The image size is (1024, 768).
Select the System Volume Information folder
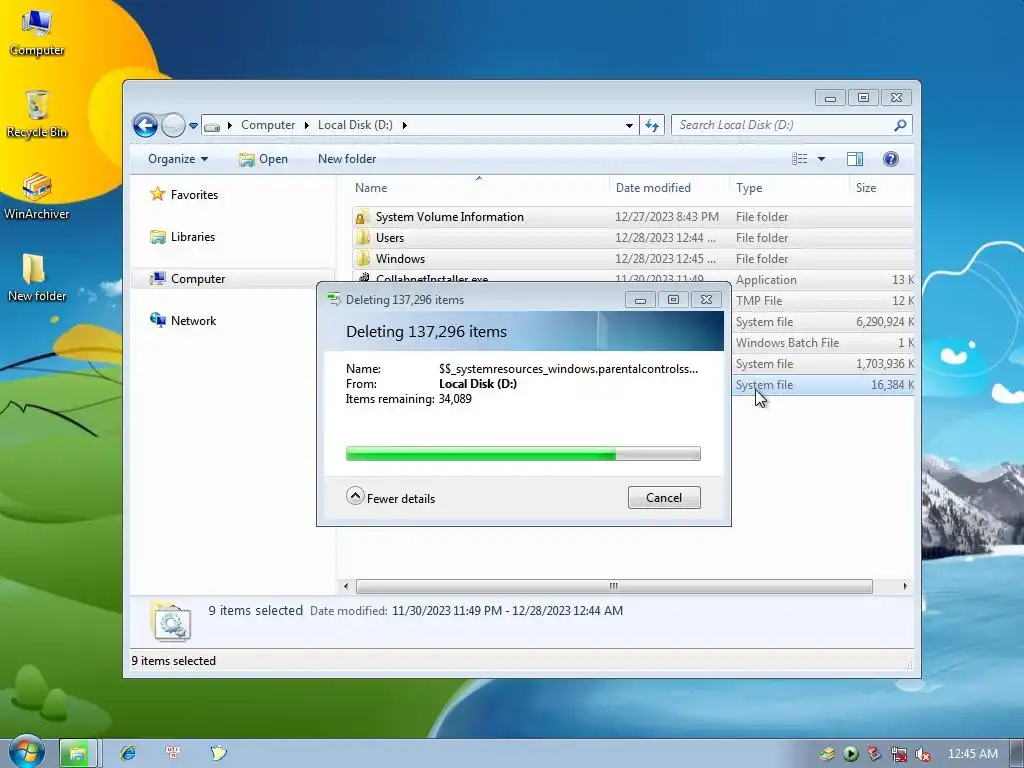click(632, 217)
